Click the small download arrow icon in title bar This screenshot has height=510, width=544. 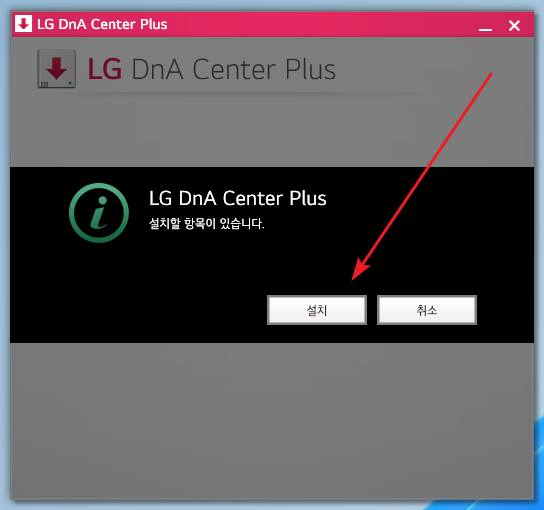(23, 24)
